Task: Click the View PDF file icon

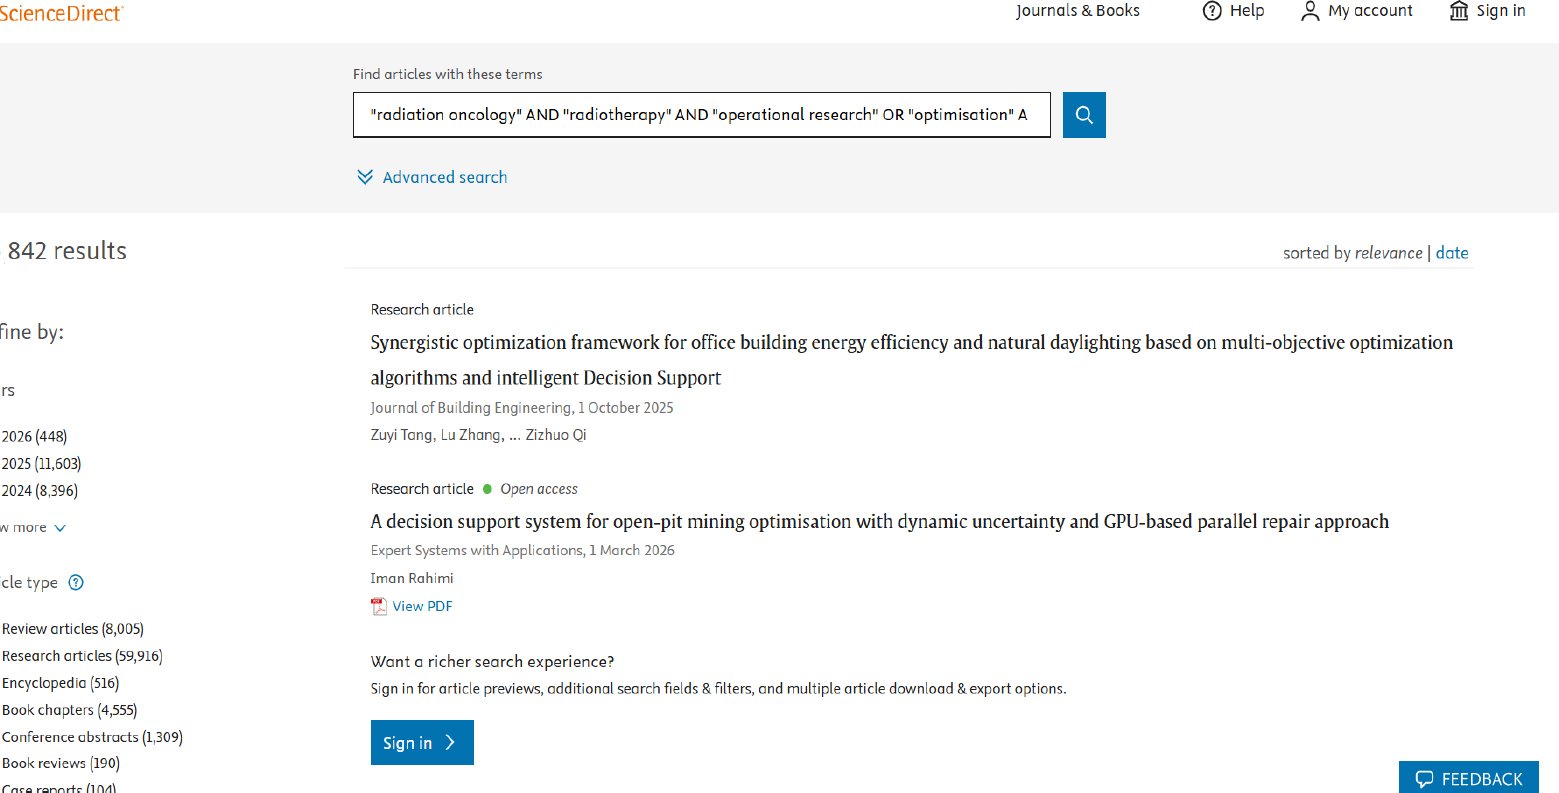Action: click(379, 606)
